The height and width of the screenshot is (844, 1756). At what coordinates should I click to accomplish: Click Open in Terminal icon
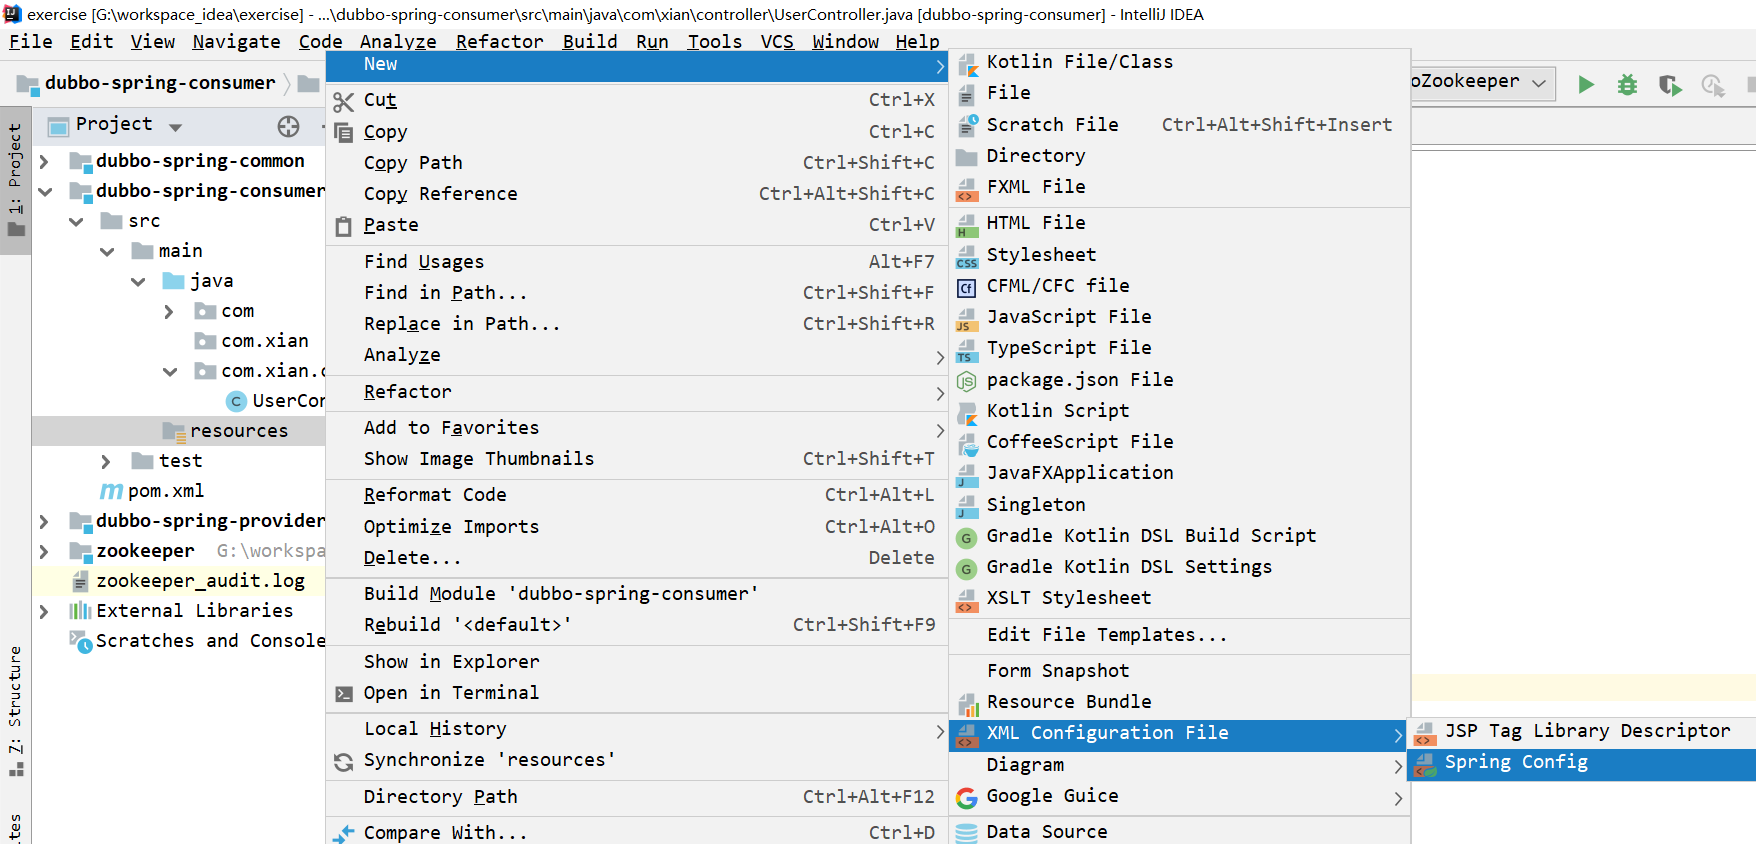pyautogui.click(x=343, y=694)
